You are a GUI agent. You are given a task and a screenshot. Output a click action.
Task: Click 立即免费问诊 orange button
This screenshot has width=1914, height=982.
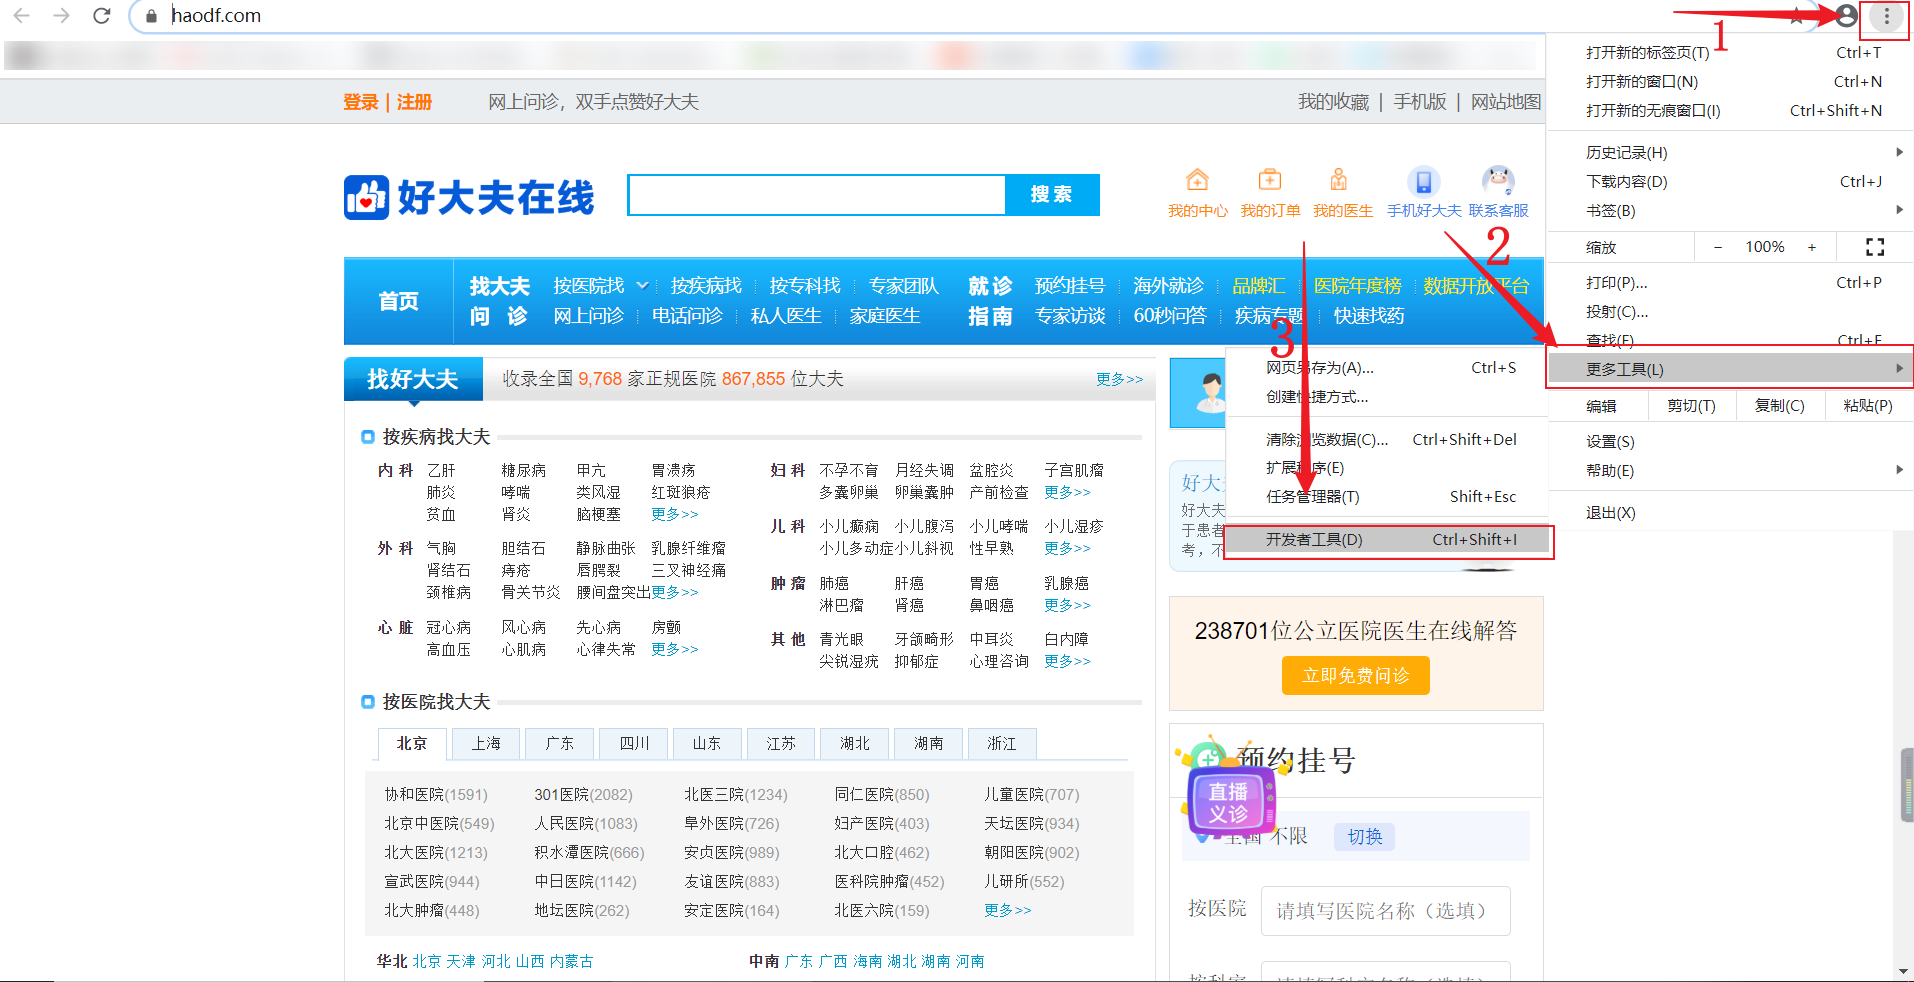pyautogui.click(x=1355, y=676)
